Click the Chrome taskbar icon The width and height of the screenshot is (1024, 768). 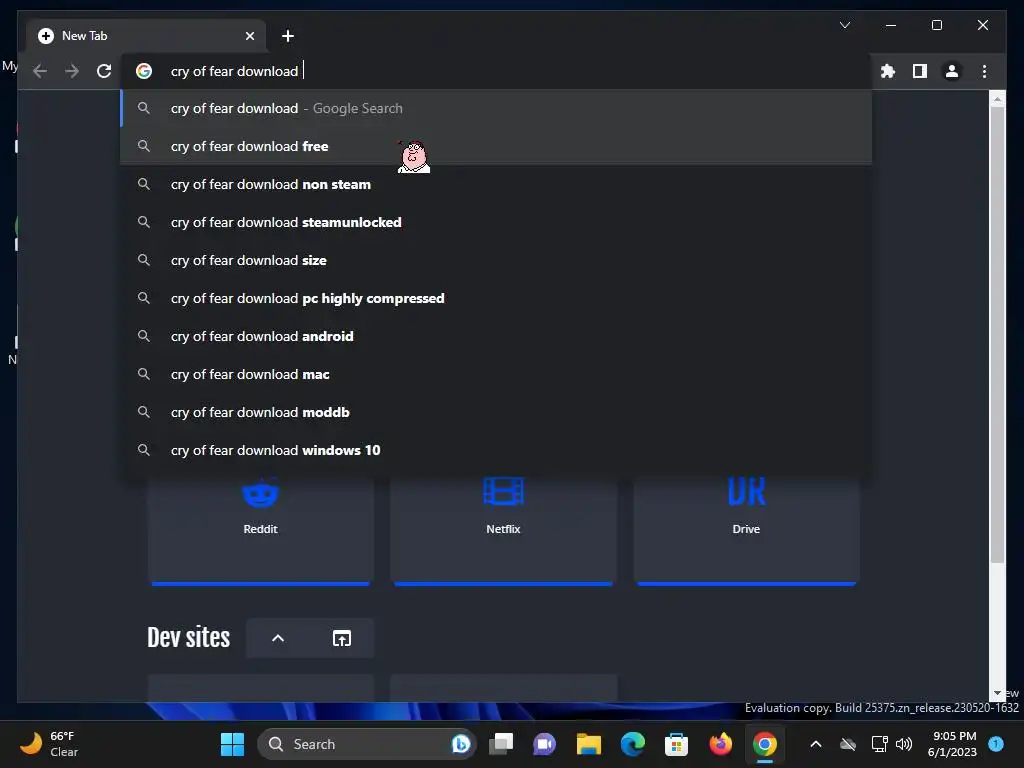[764, 744]
